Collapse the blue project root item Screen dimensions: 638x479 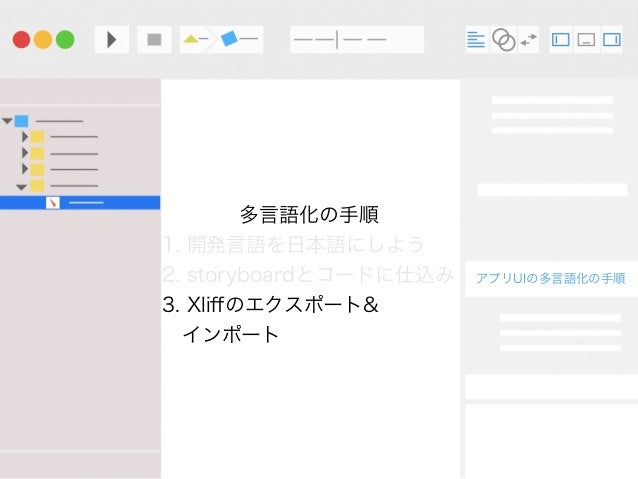tap(7, 121)
